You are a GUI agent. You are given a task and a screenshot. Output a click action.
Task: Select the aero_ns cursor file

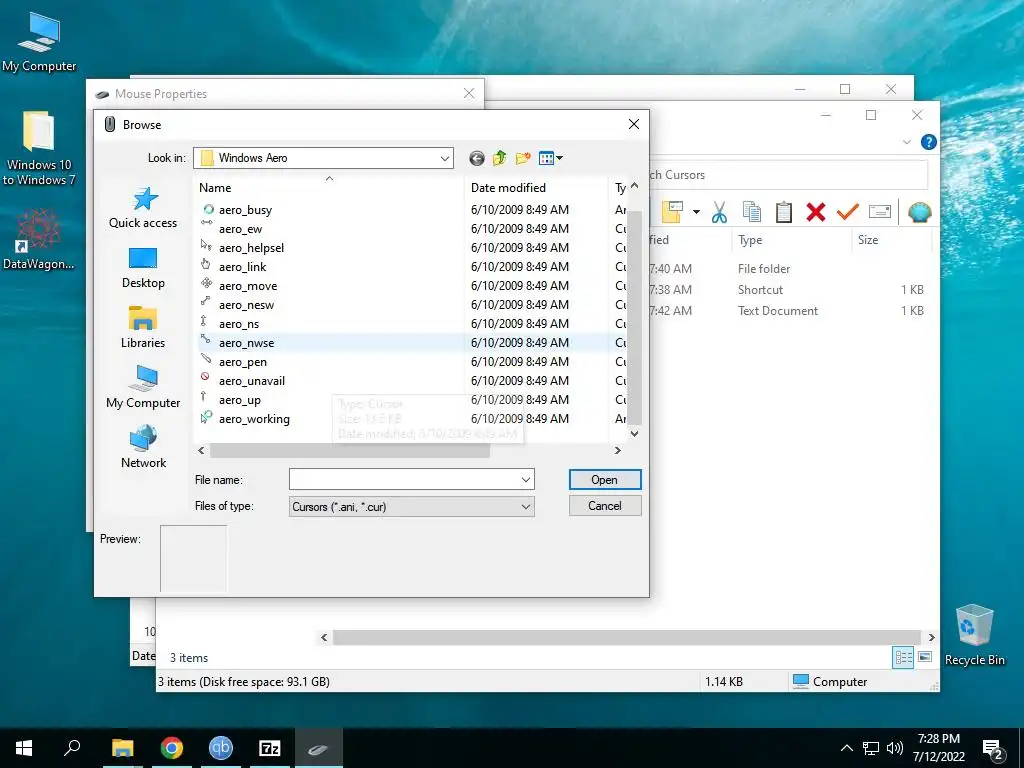pos(238,324)
